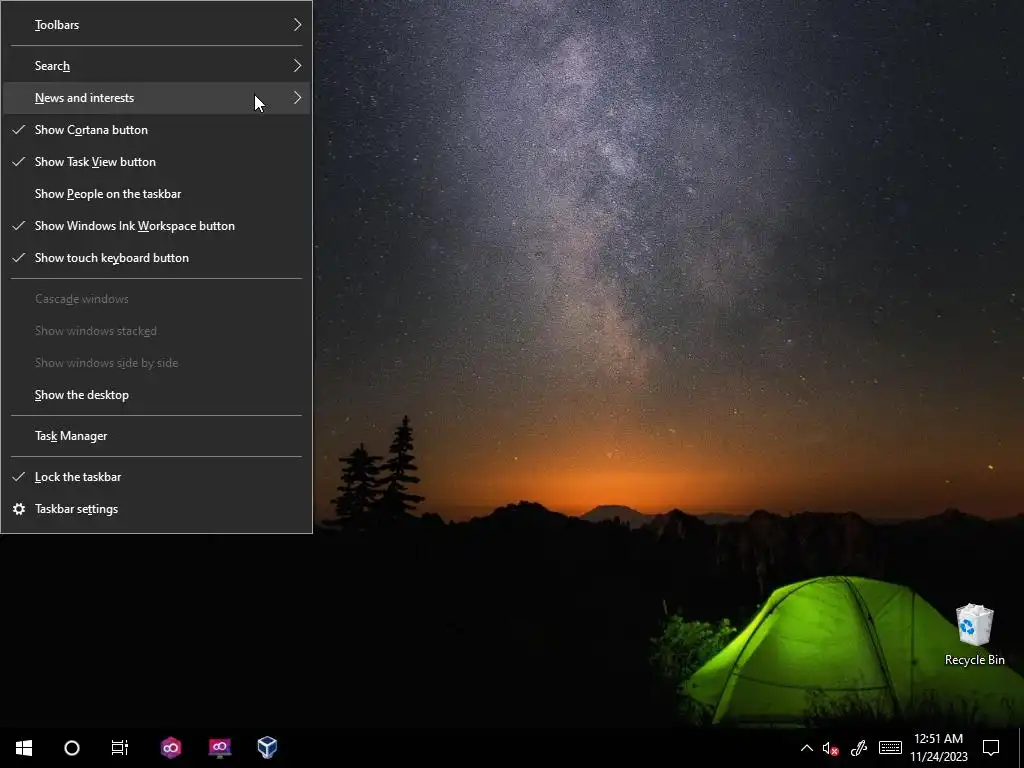Image resolution: width=1024 pixels, height=768 pixels.
Task: Uncheck Show Cortana button
Action: point(157,130)
